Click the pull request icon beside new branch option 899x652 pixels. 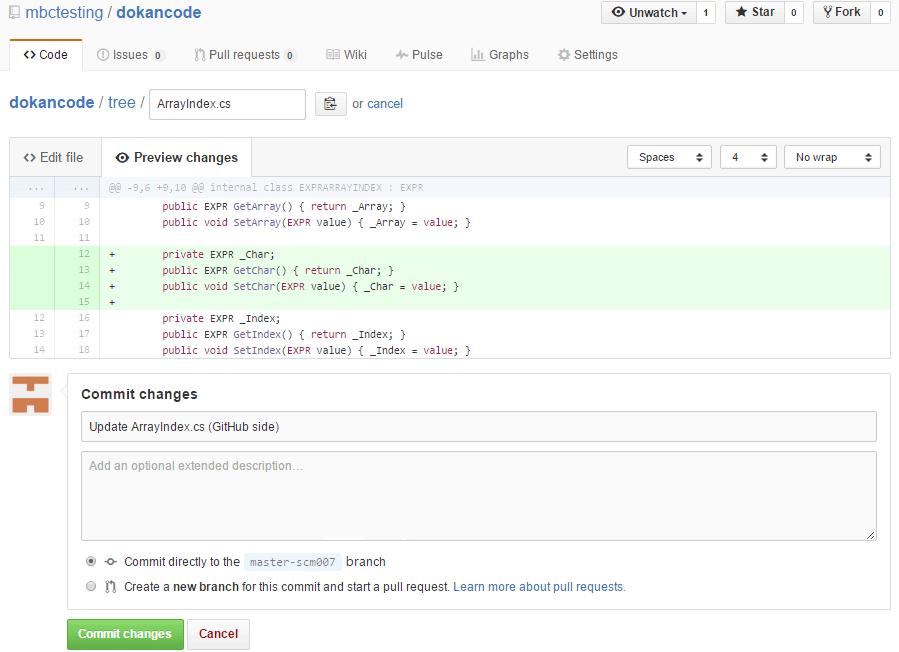113,588
